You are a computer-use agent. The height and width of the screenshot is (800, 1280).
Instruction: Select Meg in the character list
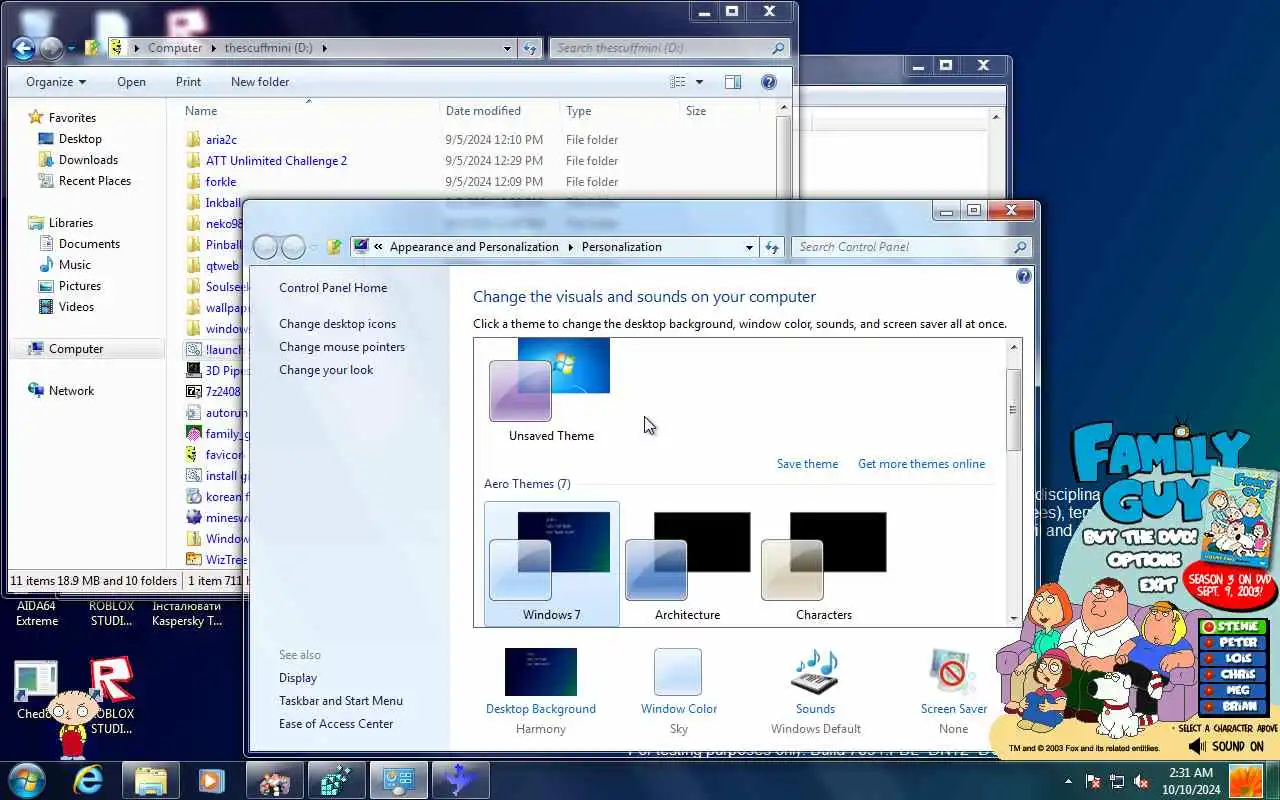point(1233,692)
